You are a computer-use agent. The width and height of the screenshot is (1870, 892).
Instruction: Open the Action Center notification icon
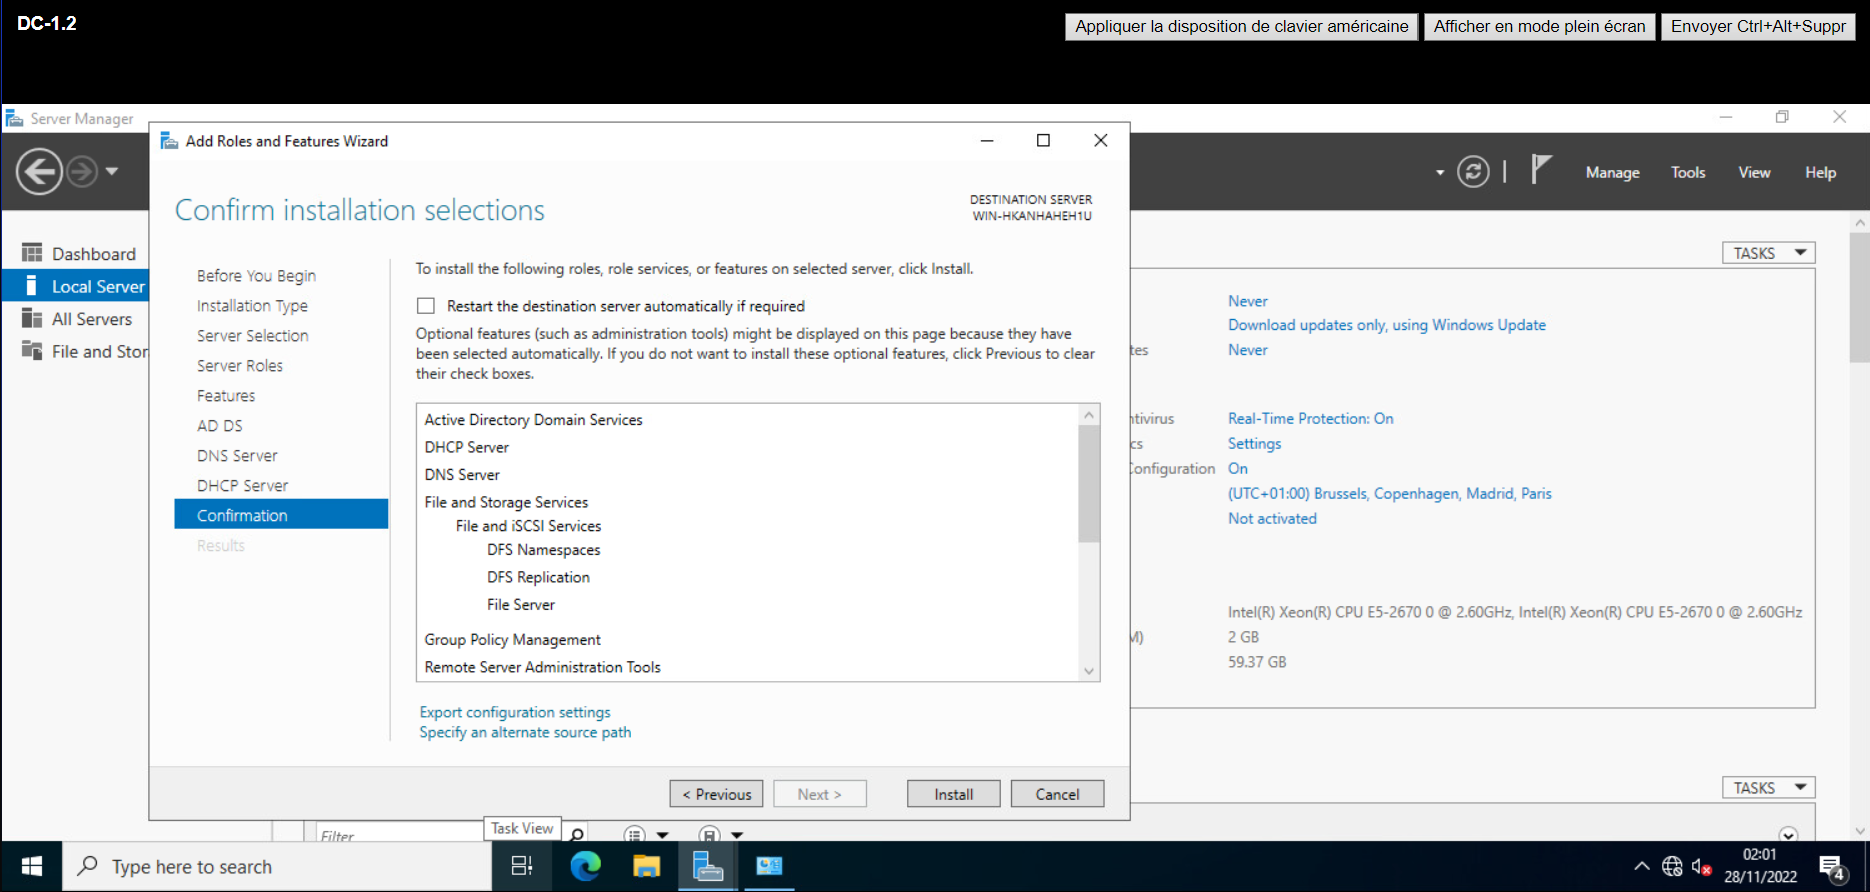click(x=1832, y=867)
